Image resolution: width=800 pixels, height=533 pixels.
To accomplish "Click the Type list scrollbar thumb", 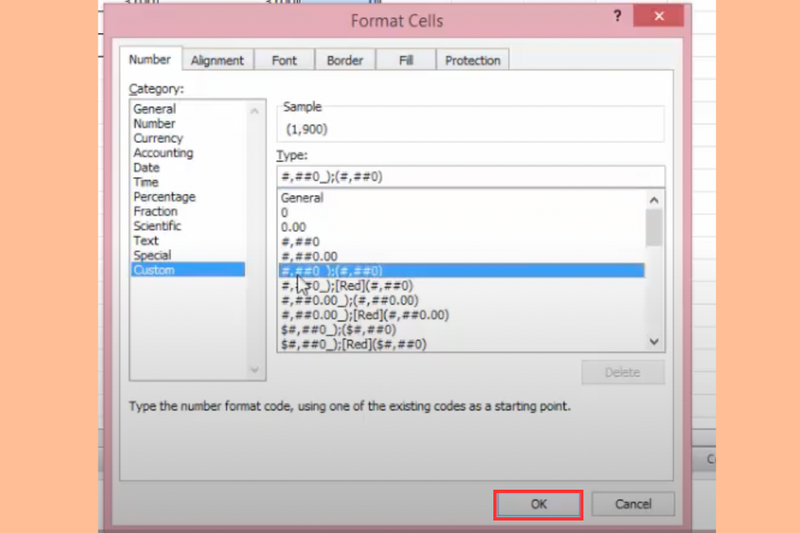I will pos(654,228).
